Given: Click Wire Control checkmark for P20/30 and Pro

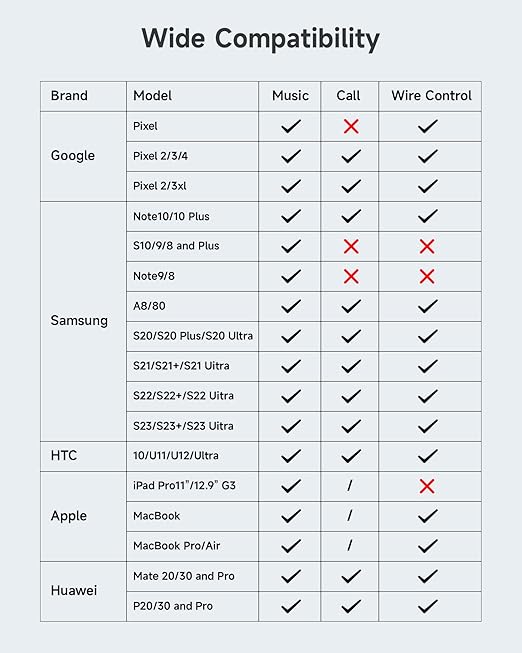Looking at the screenshot, I should [427, 606].
